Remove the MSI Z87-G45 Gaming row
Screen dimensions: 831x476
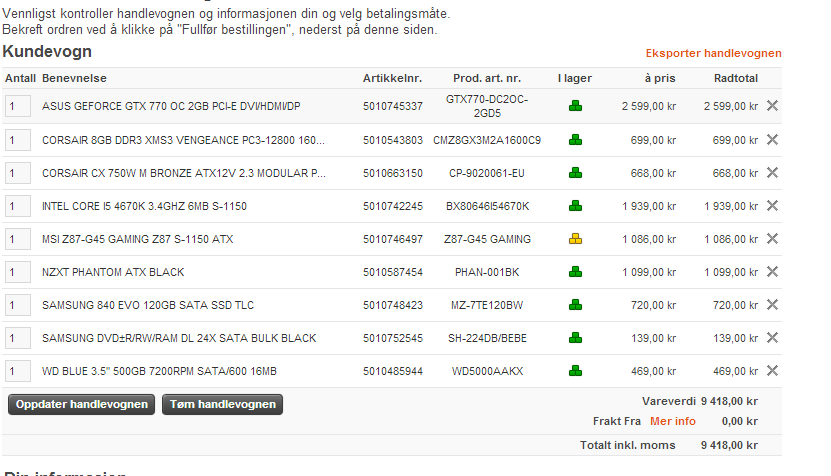click(772, 239)
